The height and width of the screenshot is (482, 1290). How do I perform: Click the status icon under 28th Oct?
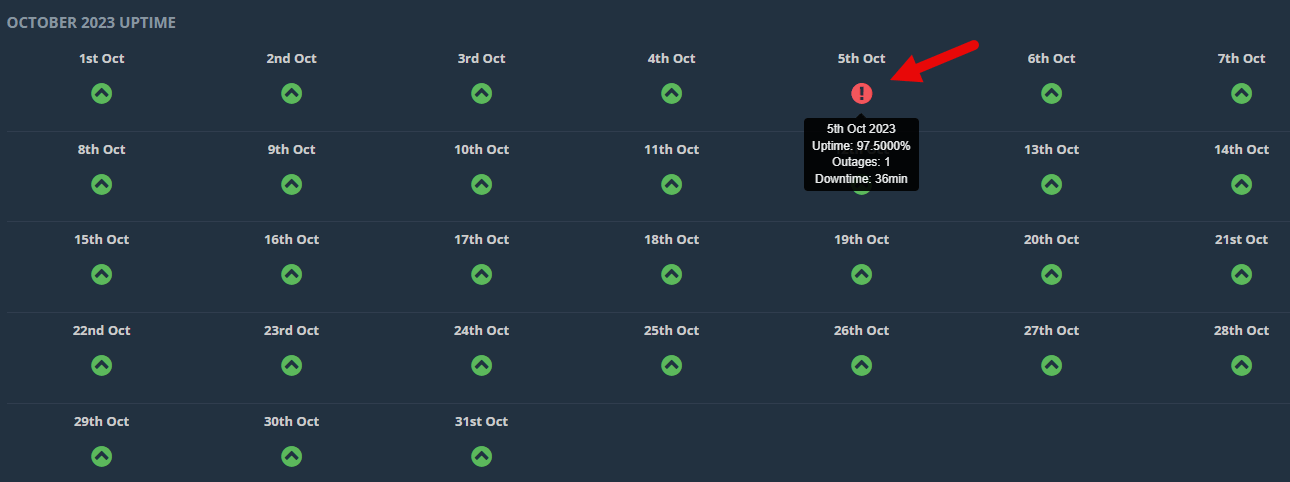coord(1241,365)
